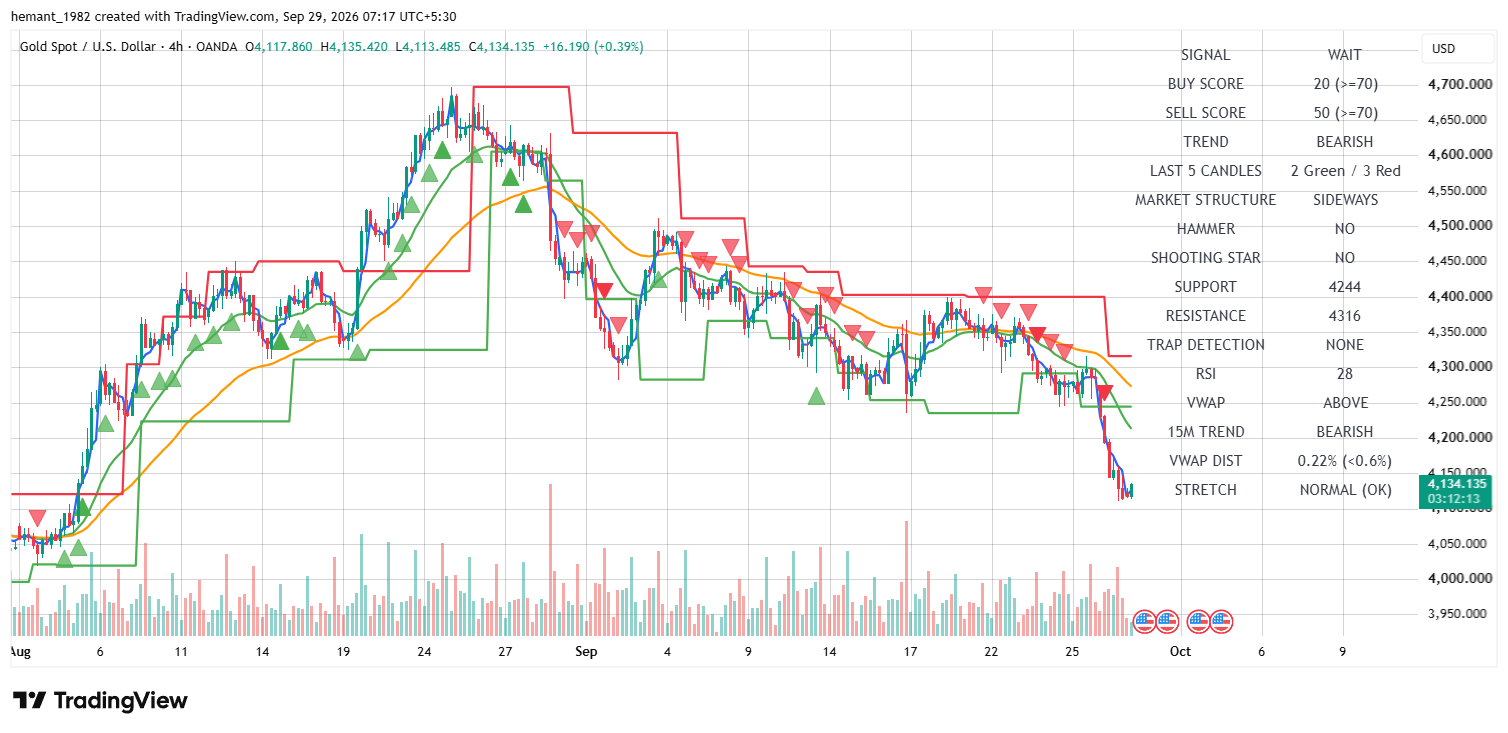The image size is (1508, 733).
Task: Click the 4,700.000 price axis label
Action: click(x=1461, y=85)
